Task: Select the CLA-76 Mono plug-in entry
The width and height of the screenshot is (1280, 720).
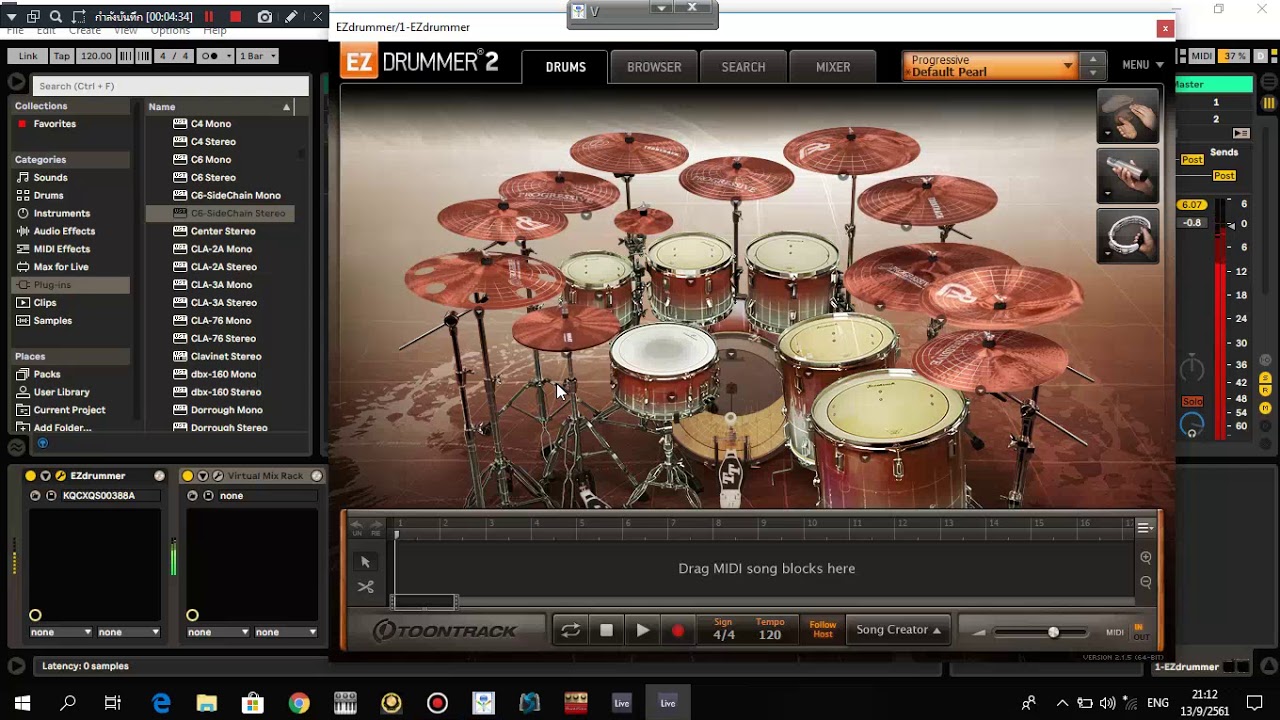Action: click(221, 321)
